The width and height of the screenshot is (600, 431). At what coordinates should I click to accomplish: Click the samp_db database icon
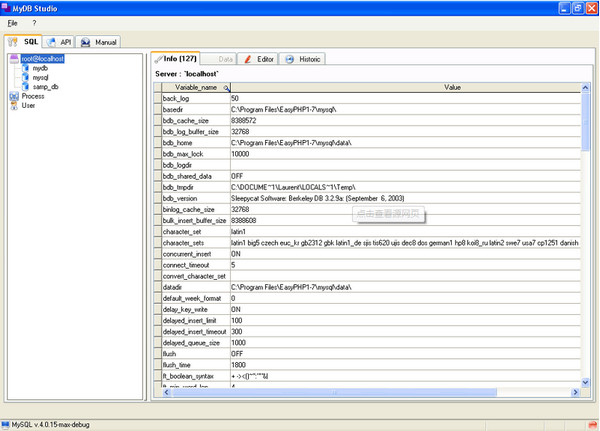25,87
